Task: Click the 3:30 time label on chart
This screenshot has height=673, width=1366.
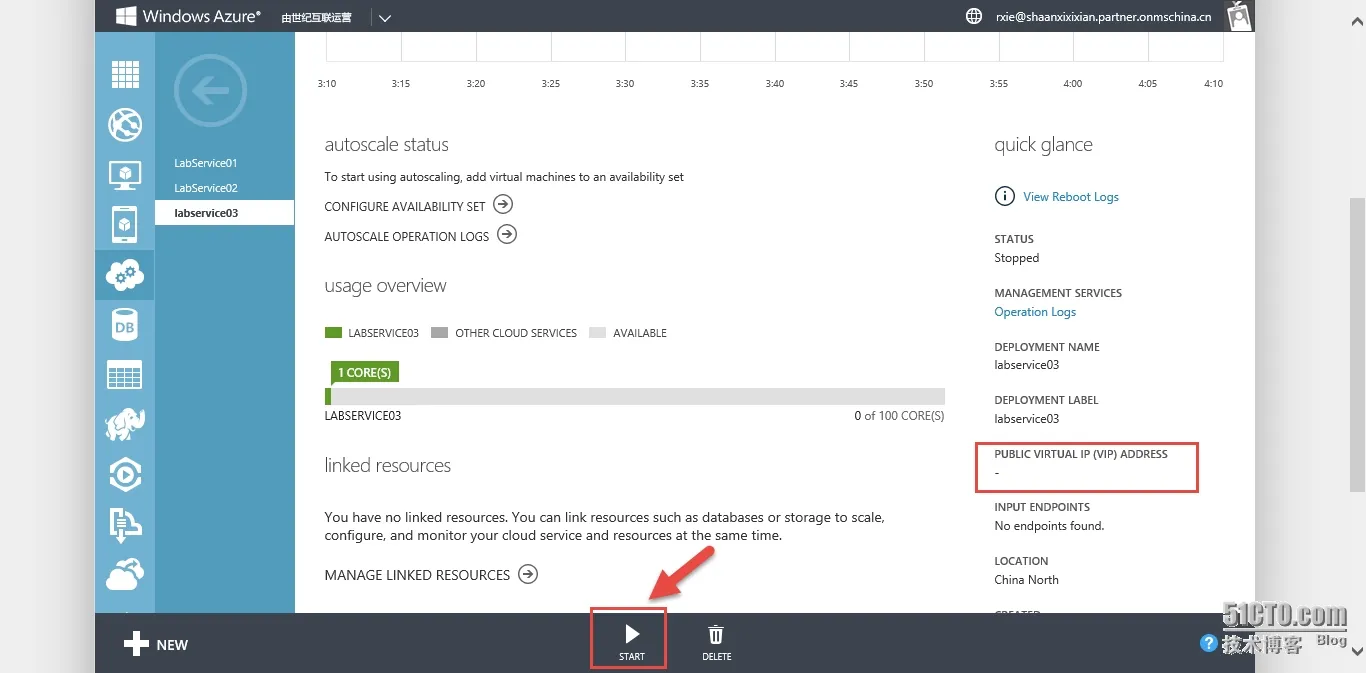Action: click(624, 84)
